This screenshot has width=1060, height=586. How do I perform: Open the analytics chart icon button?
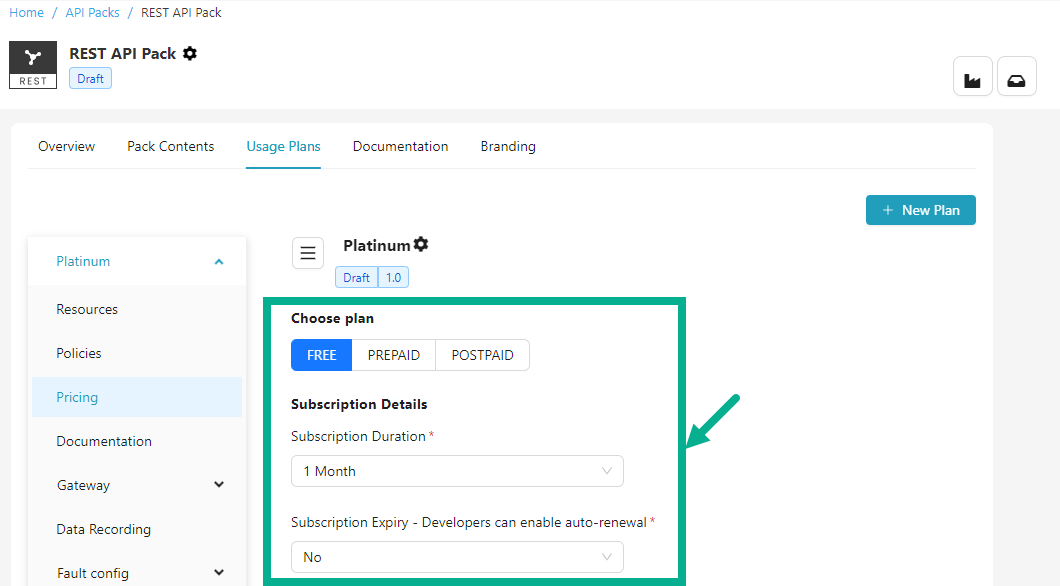click(973, 76)
